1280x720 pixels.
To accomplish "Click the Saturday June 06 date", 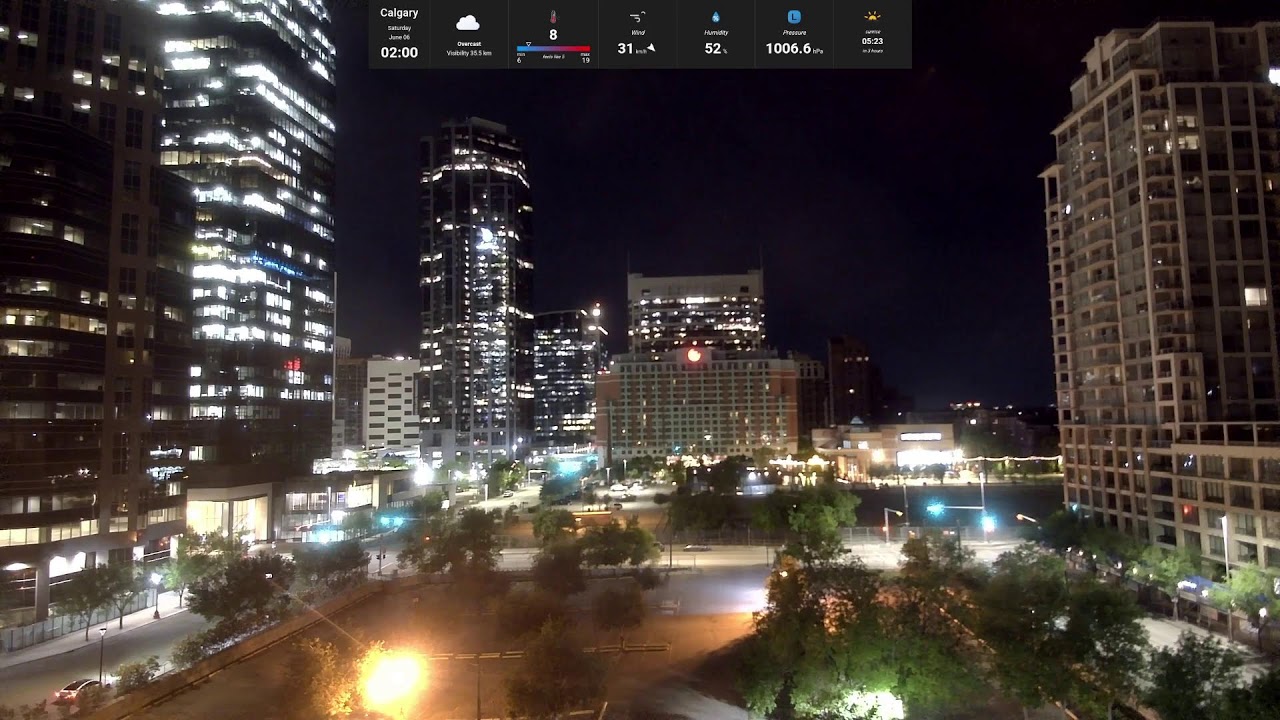I will [x=399, y=33].
